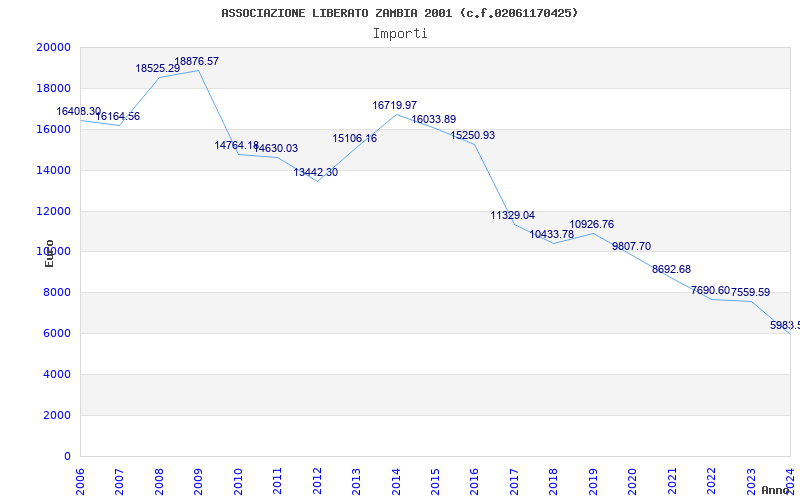Click x-axis year label 2019
The height and width of the screenshot is (500, 800).
(593, 481)
